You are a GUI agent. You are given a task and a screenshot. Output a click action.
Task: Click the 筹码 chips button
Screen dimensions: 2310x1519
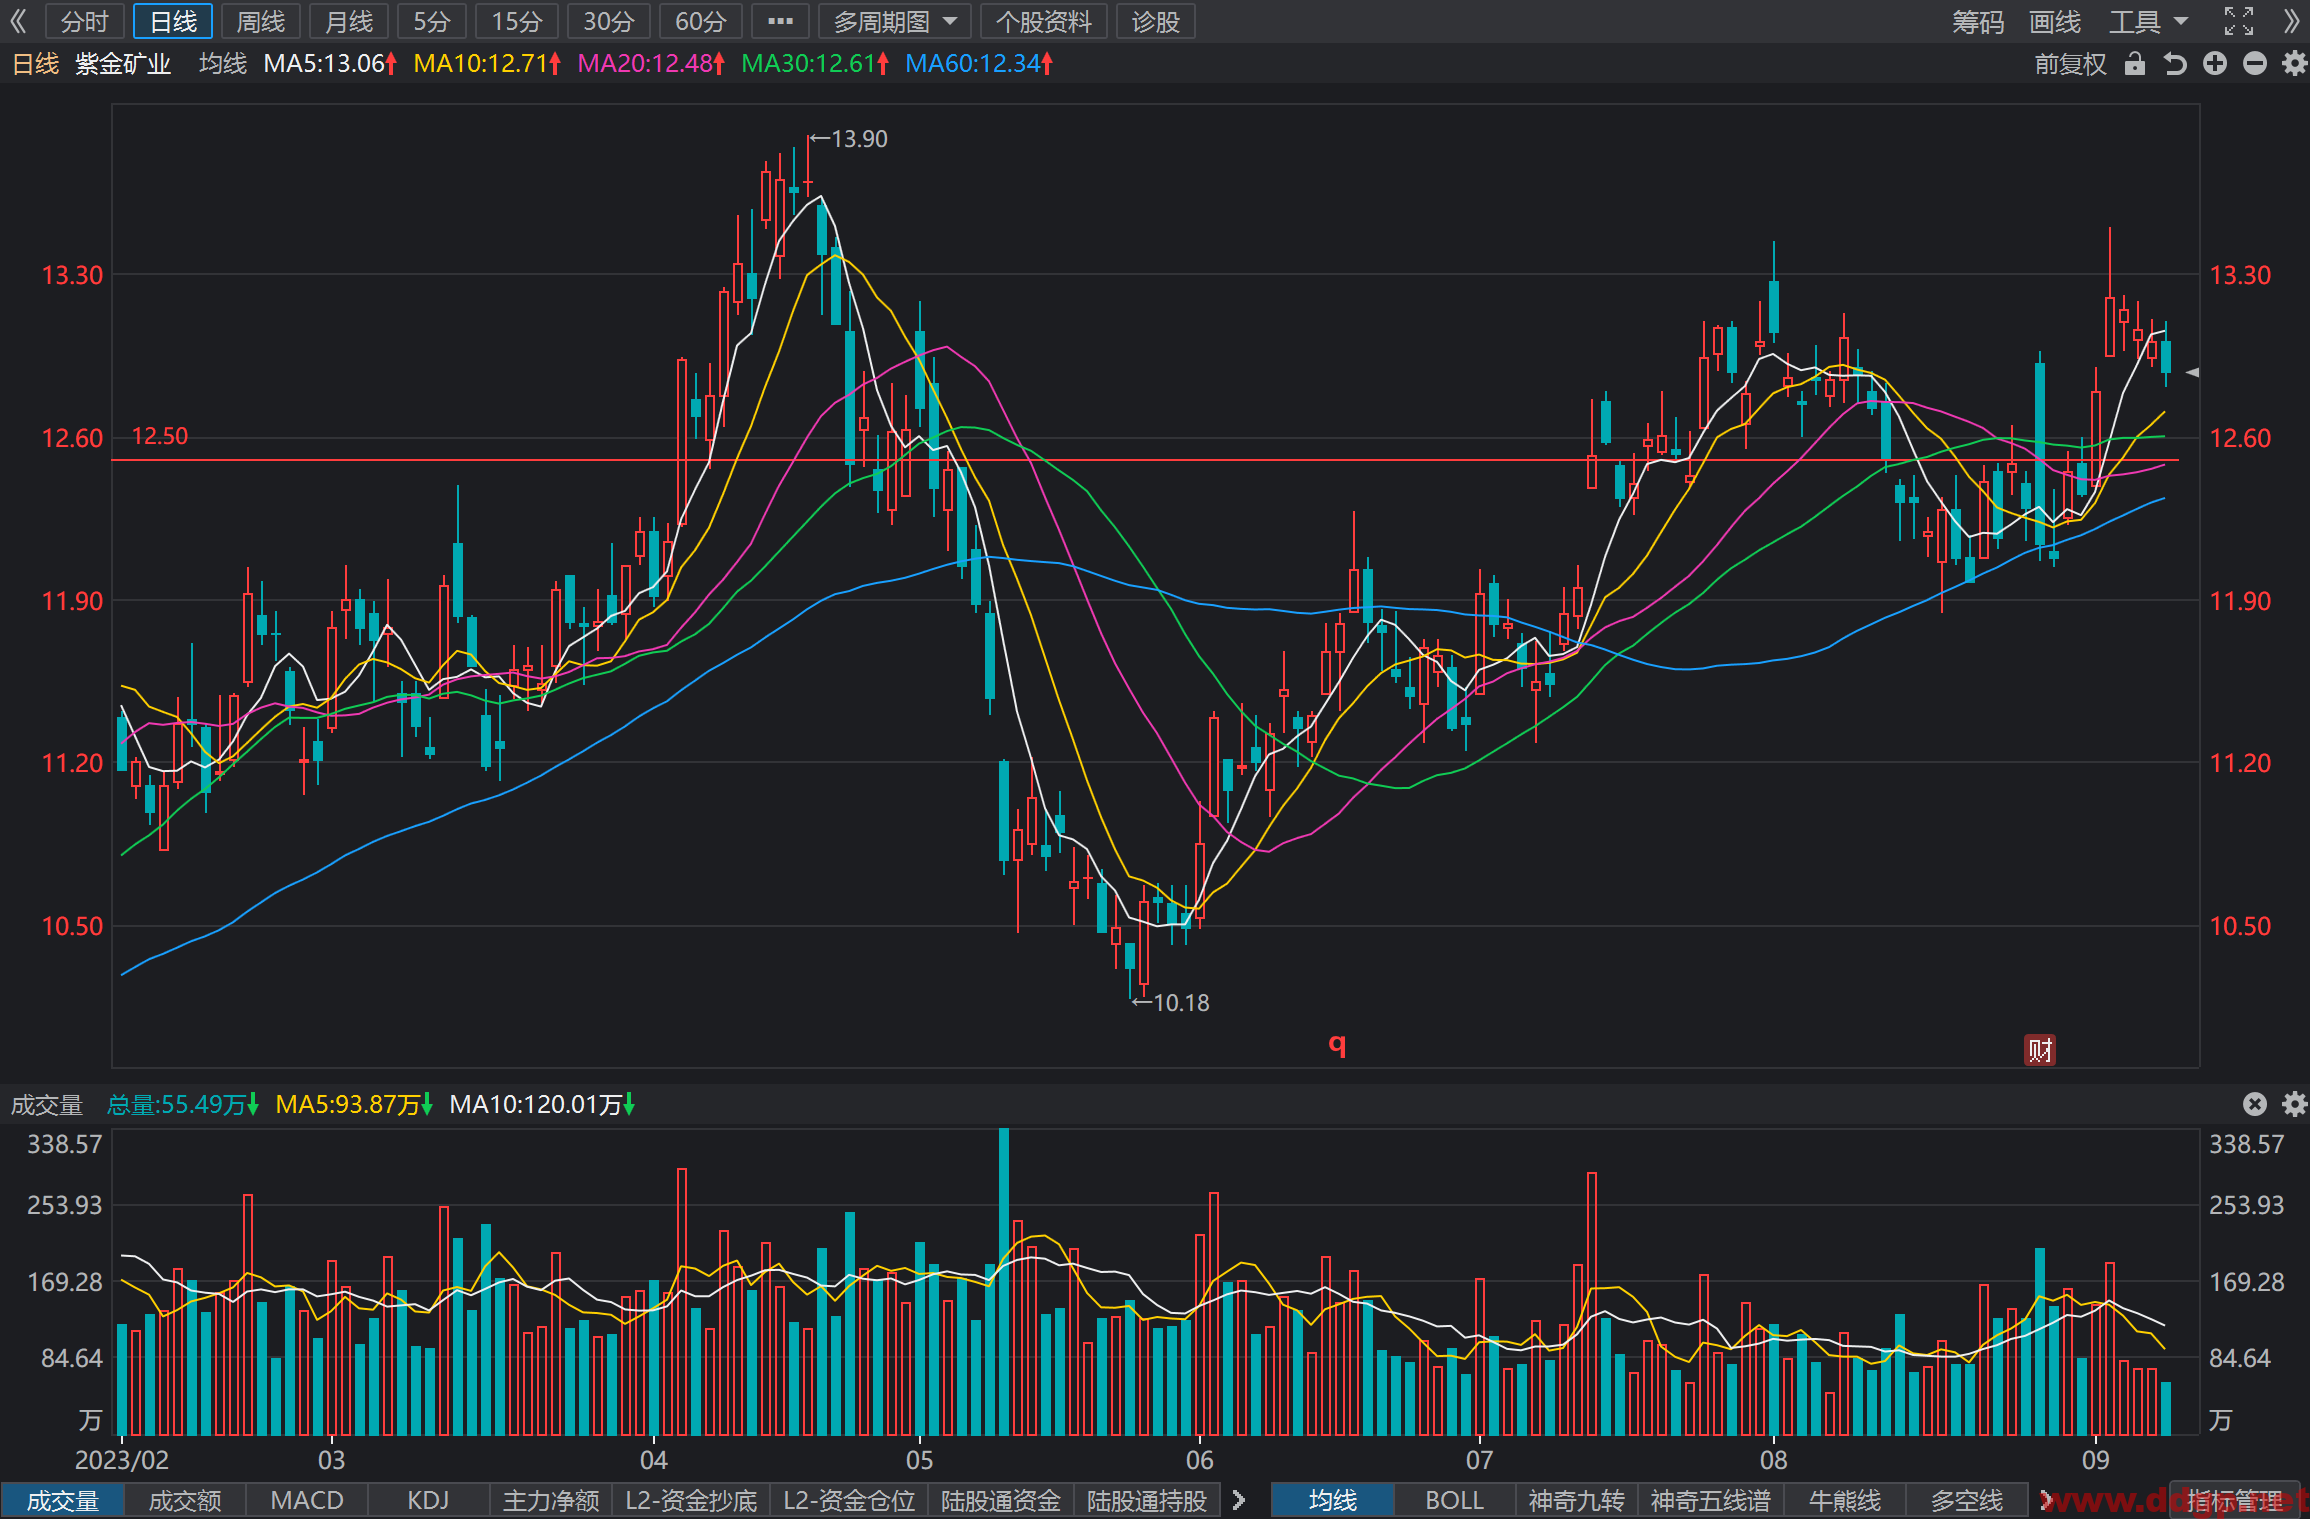(x=1977, y=21)
